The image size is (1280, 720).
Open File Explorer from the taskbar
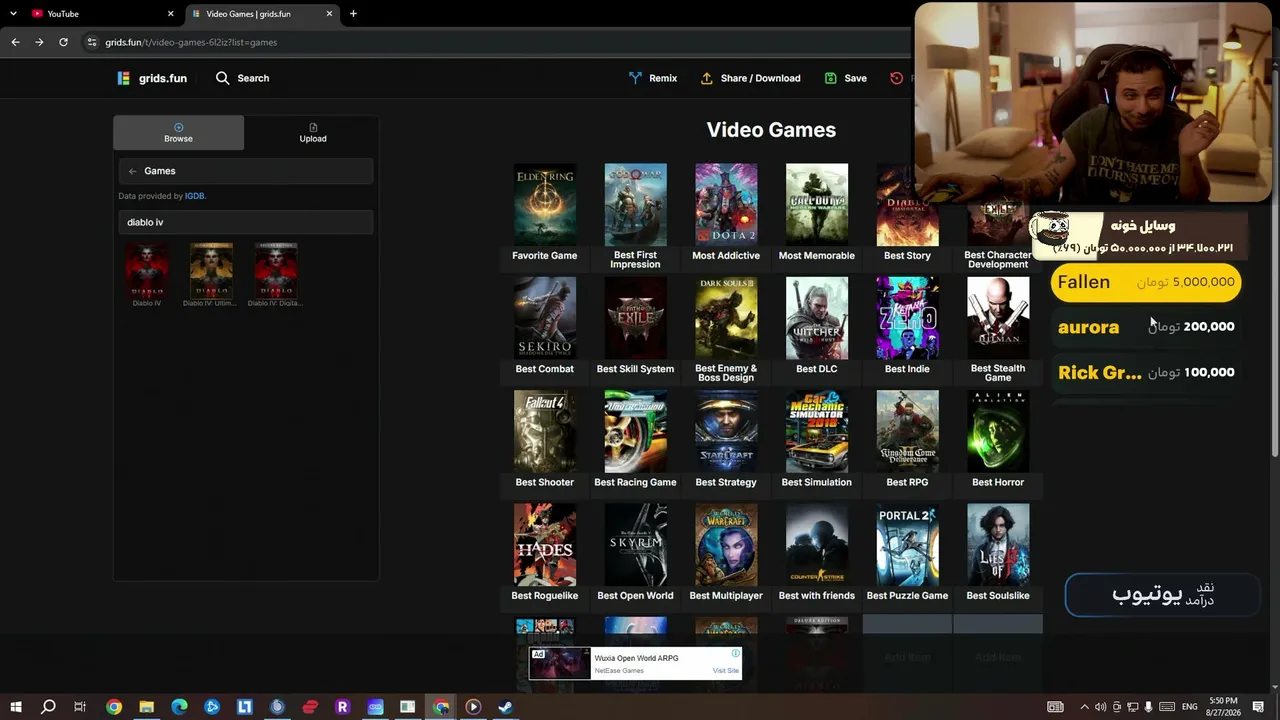[146, 707]
